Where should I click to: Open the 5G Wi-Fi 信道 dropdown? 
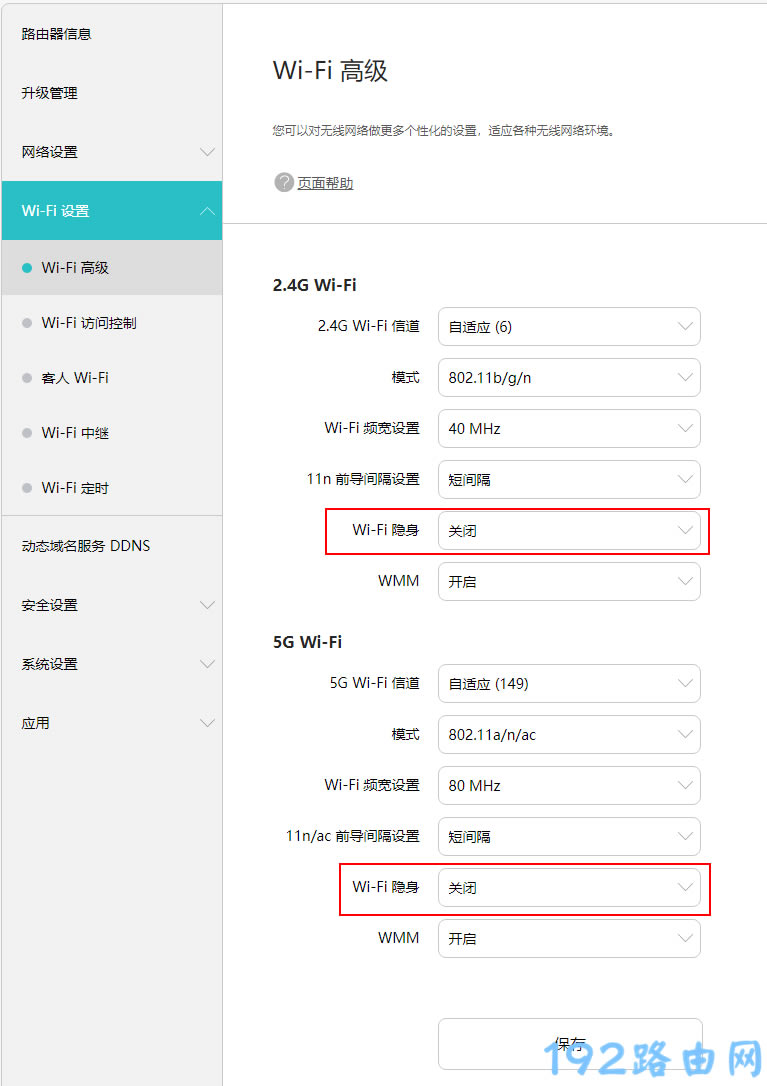pos(568,683)
